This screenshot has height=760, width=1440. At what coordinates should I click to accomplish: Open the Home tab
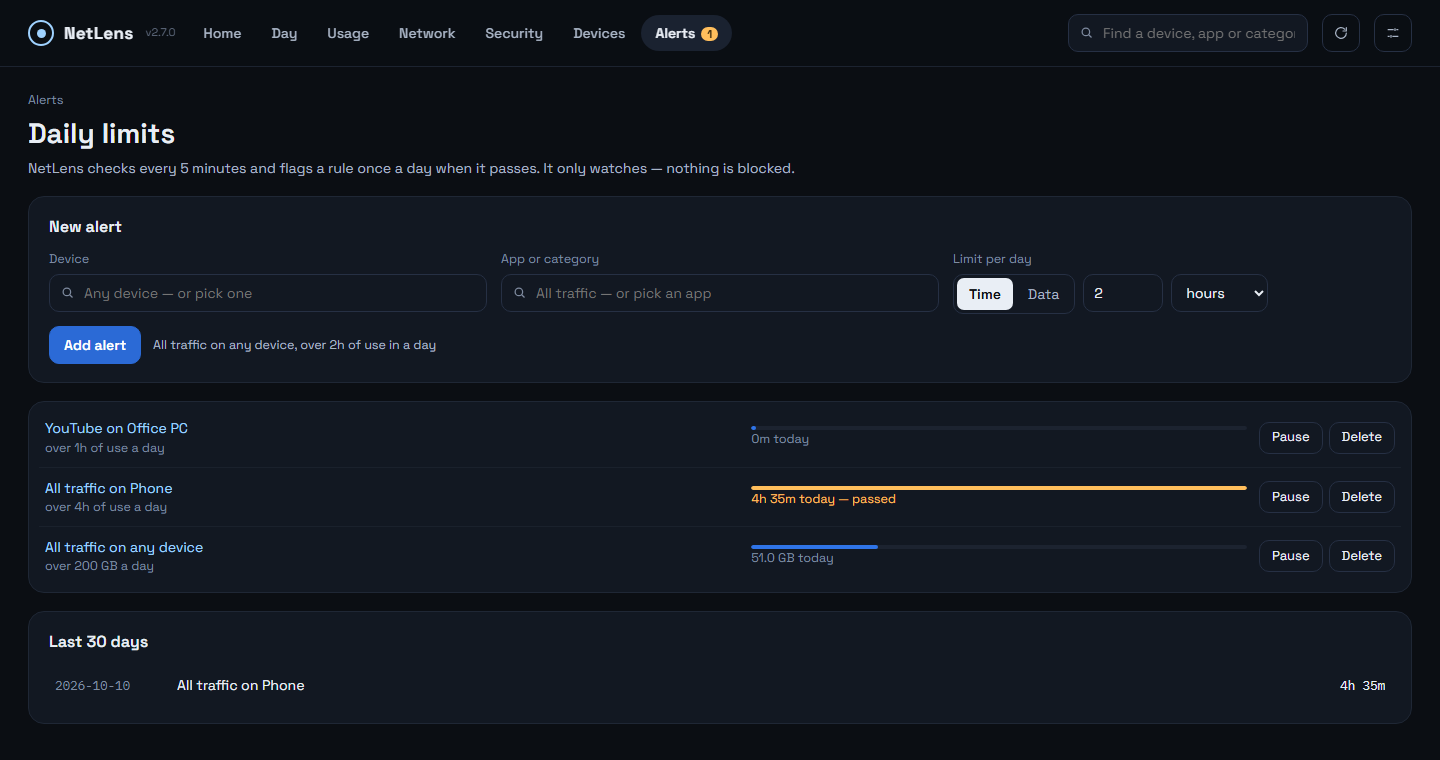click(x=222, y=33)
